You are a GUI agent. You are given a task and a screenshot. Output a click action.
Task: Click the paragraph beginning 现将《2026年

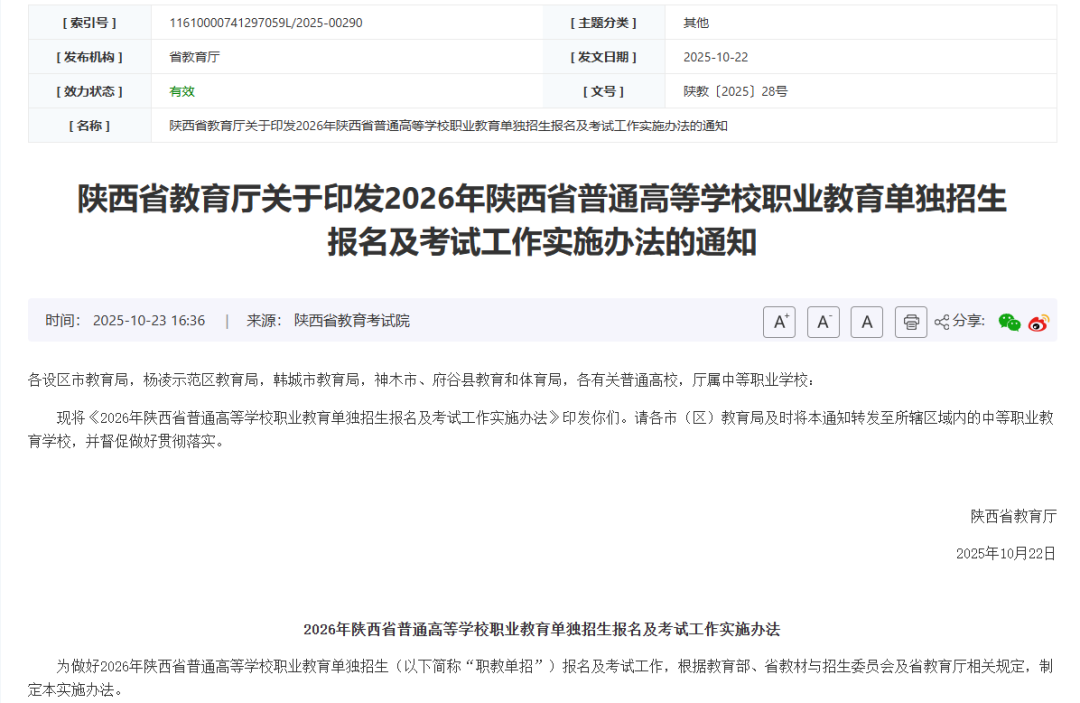[x=541, y=430]
